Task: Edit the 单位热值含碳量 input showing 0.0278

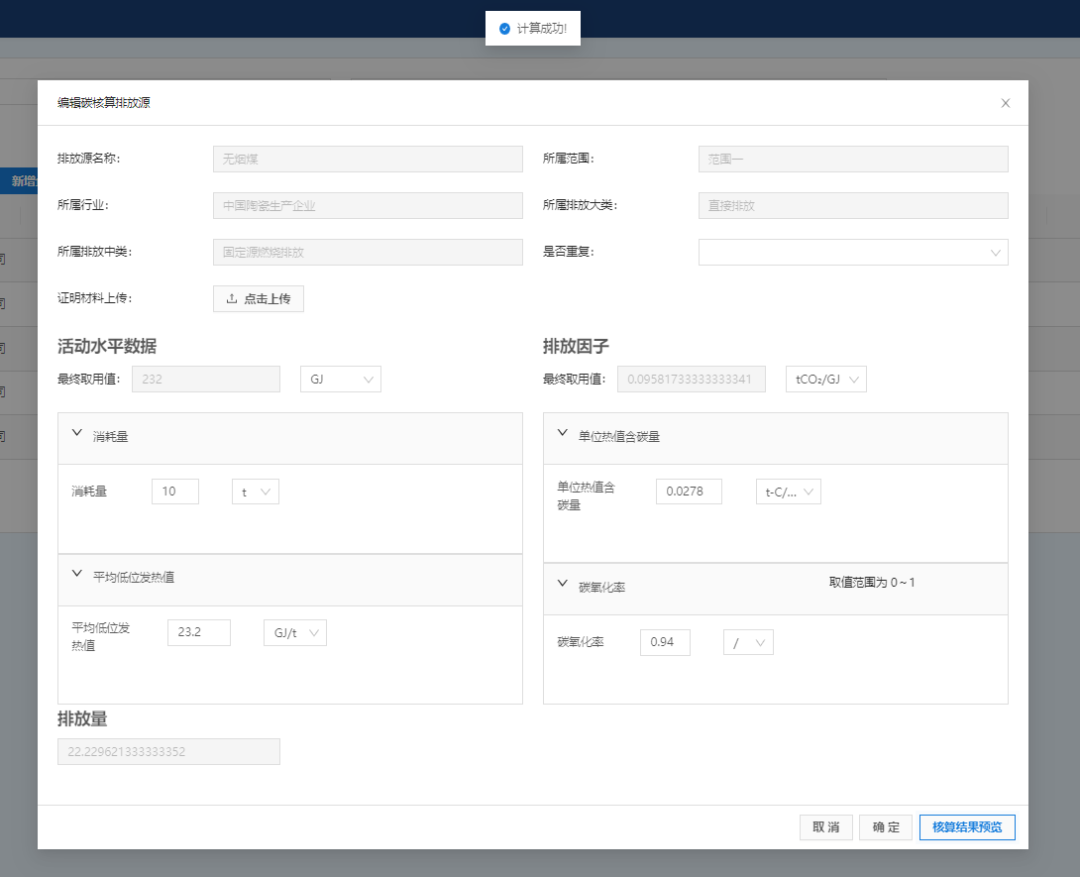Action: click(688, 491)
